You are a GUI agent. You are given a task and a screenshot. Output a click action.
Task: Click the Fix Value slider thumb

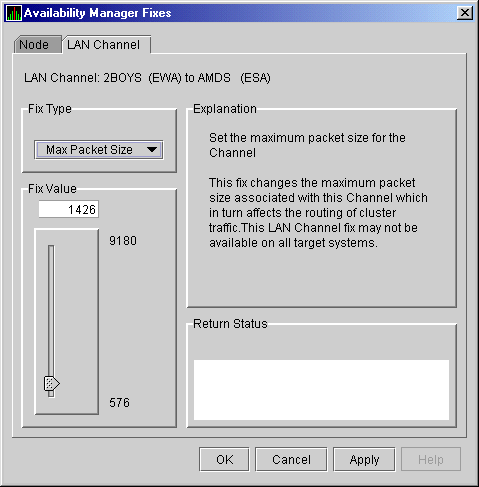point(52,383)
